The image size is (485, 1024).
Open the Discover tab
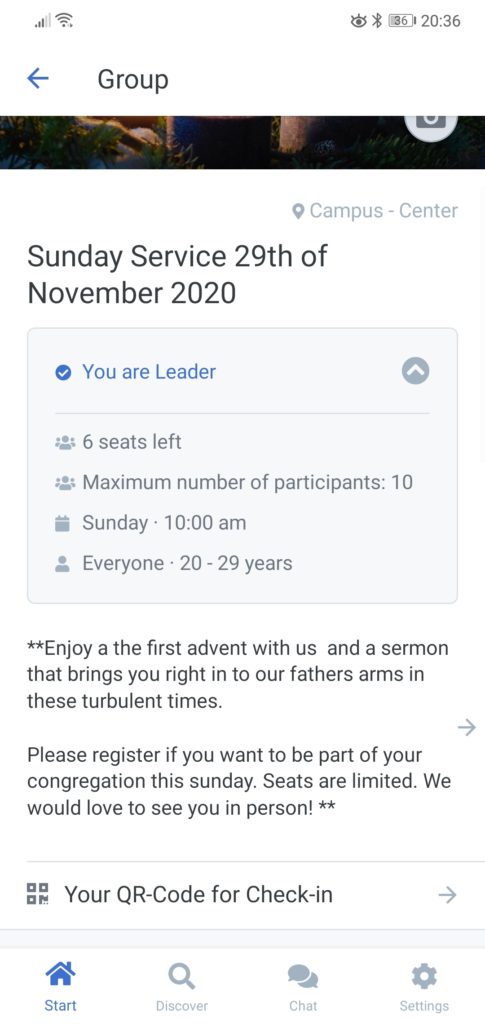pyautogui.click(x=181, y=987)
